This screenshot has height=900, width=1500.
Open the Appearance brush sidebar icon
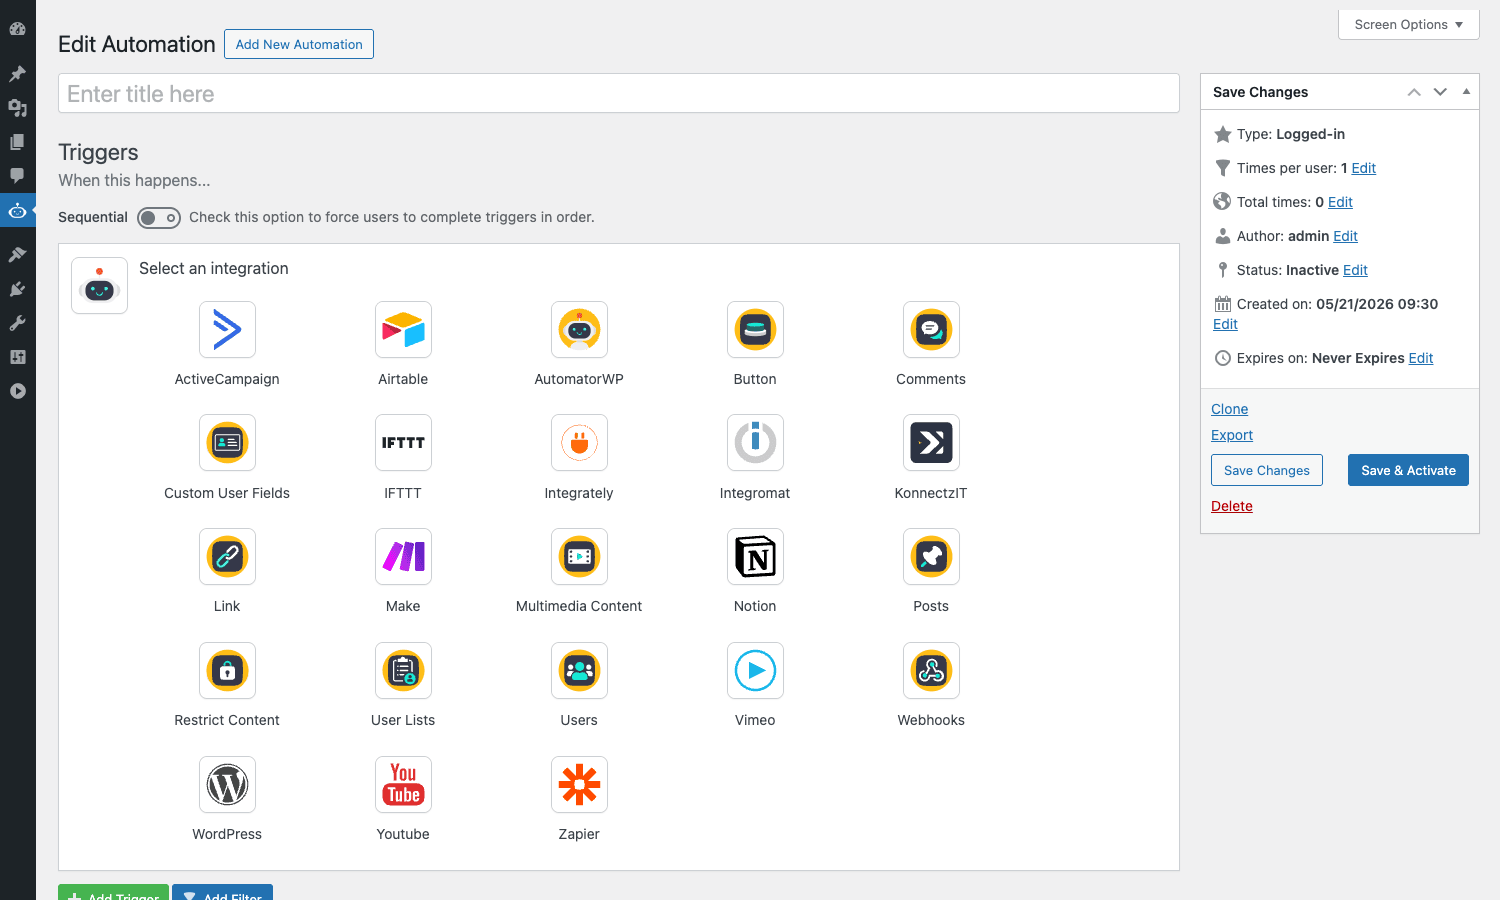pos(17,255)
